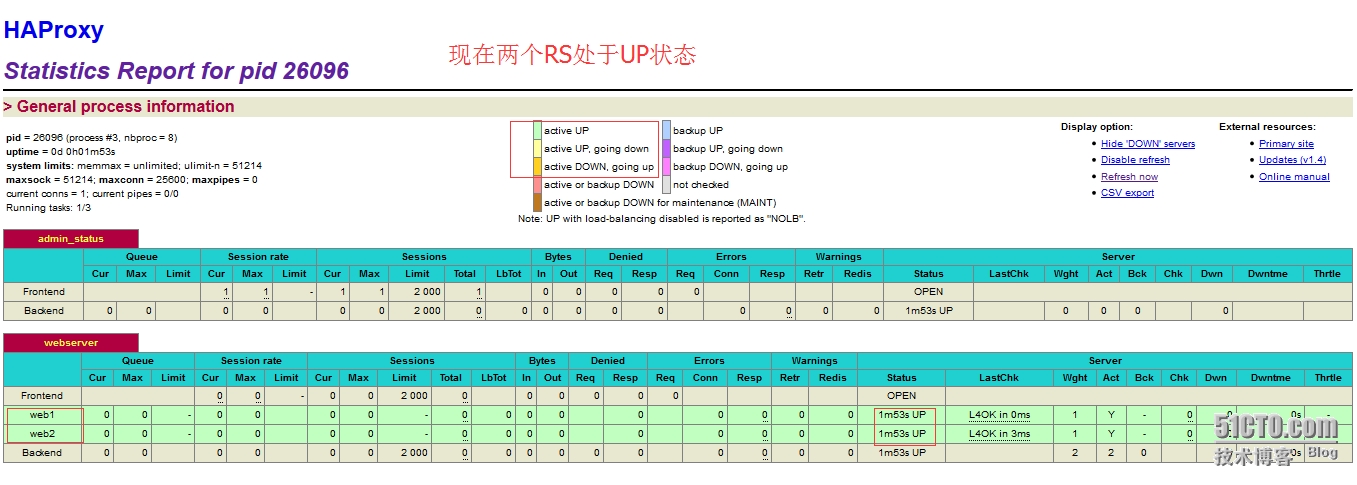The width and height of the screenshot is (1357, 485).
Task: Click Frontend row label in admin_status table
Action: 43,292
